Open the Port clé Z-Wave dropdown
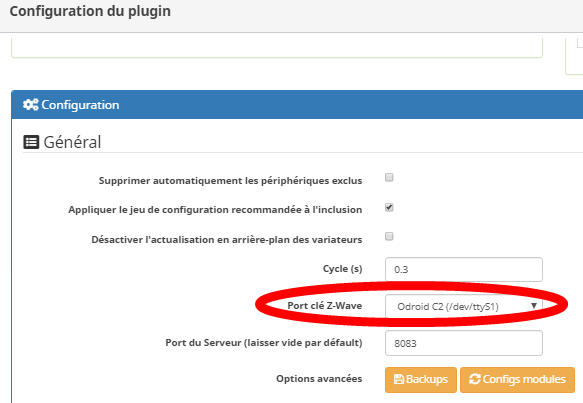 click(464, 306)
